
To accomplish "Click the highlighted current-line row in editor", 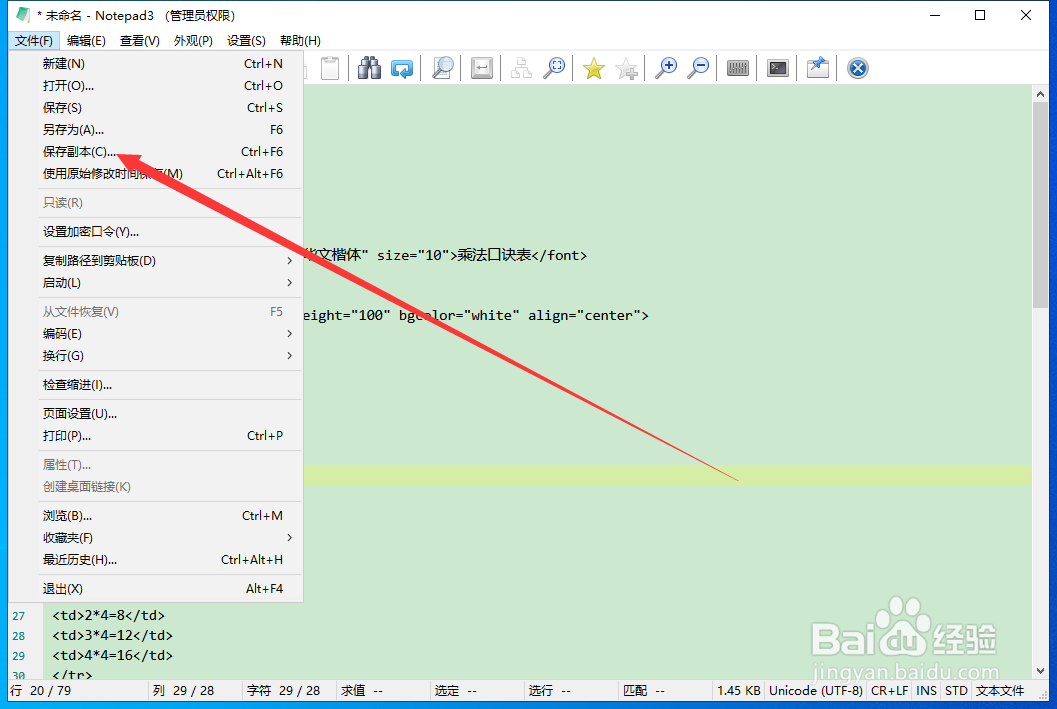I will (667, 475).
